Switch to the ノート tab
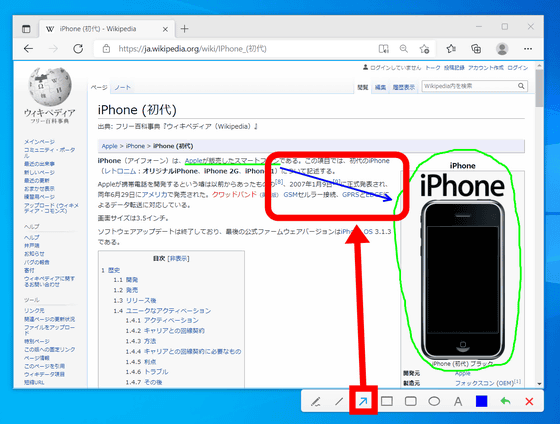 pyautogui.click(x=122, y=87)
